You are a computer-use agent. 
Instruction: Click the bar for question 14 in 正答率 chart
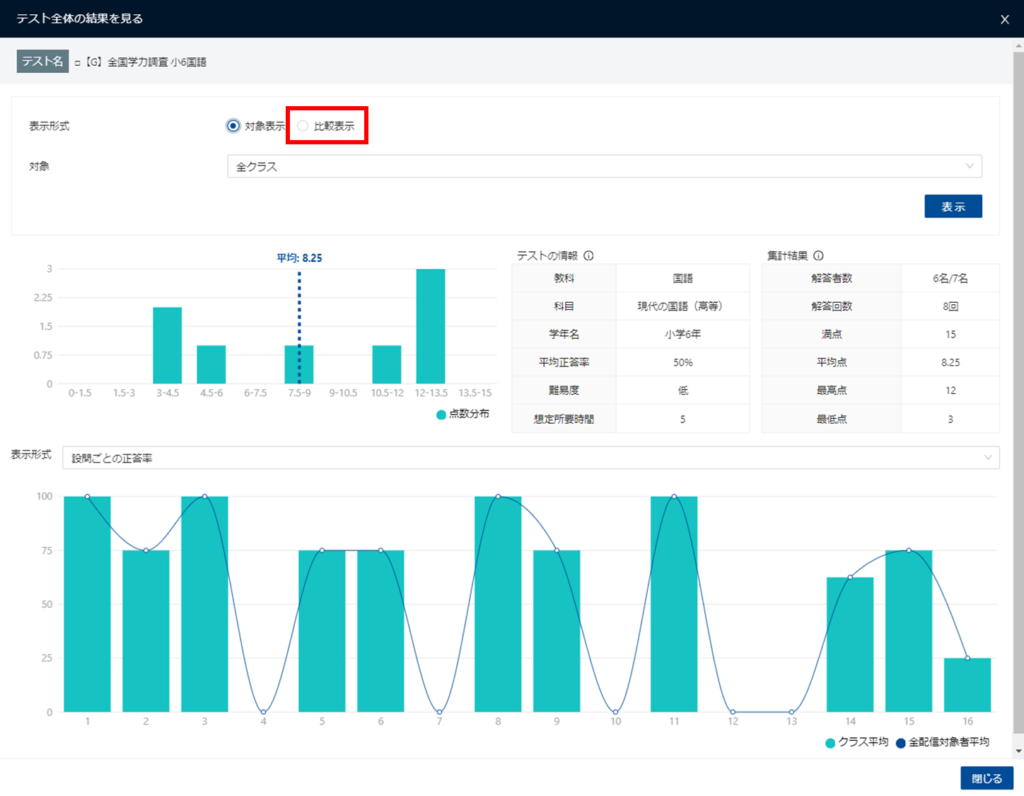click(x=850, y=645)
